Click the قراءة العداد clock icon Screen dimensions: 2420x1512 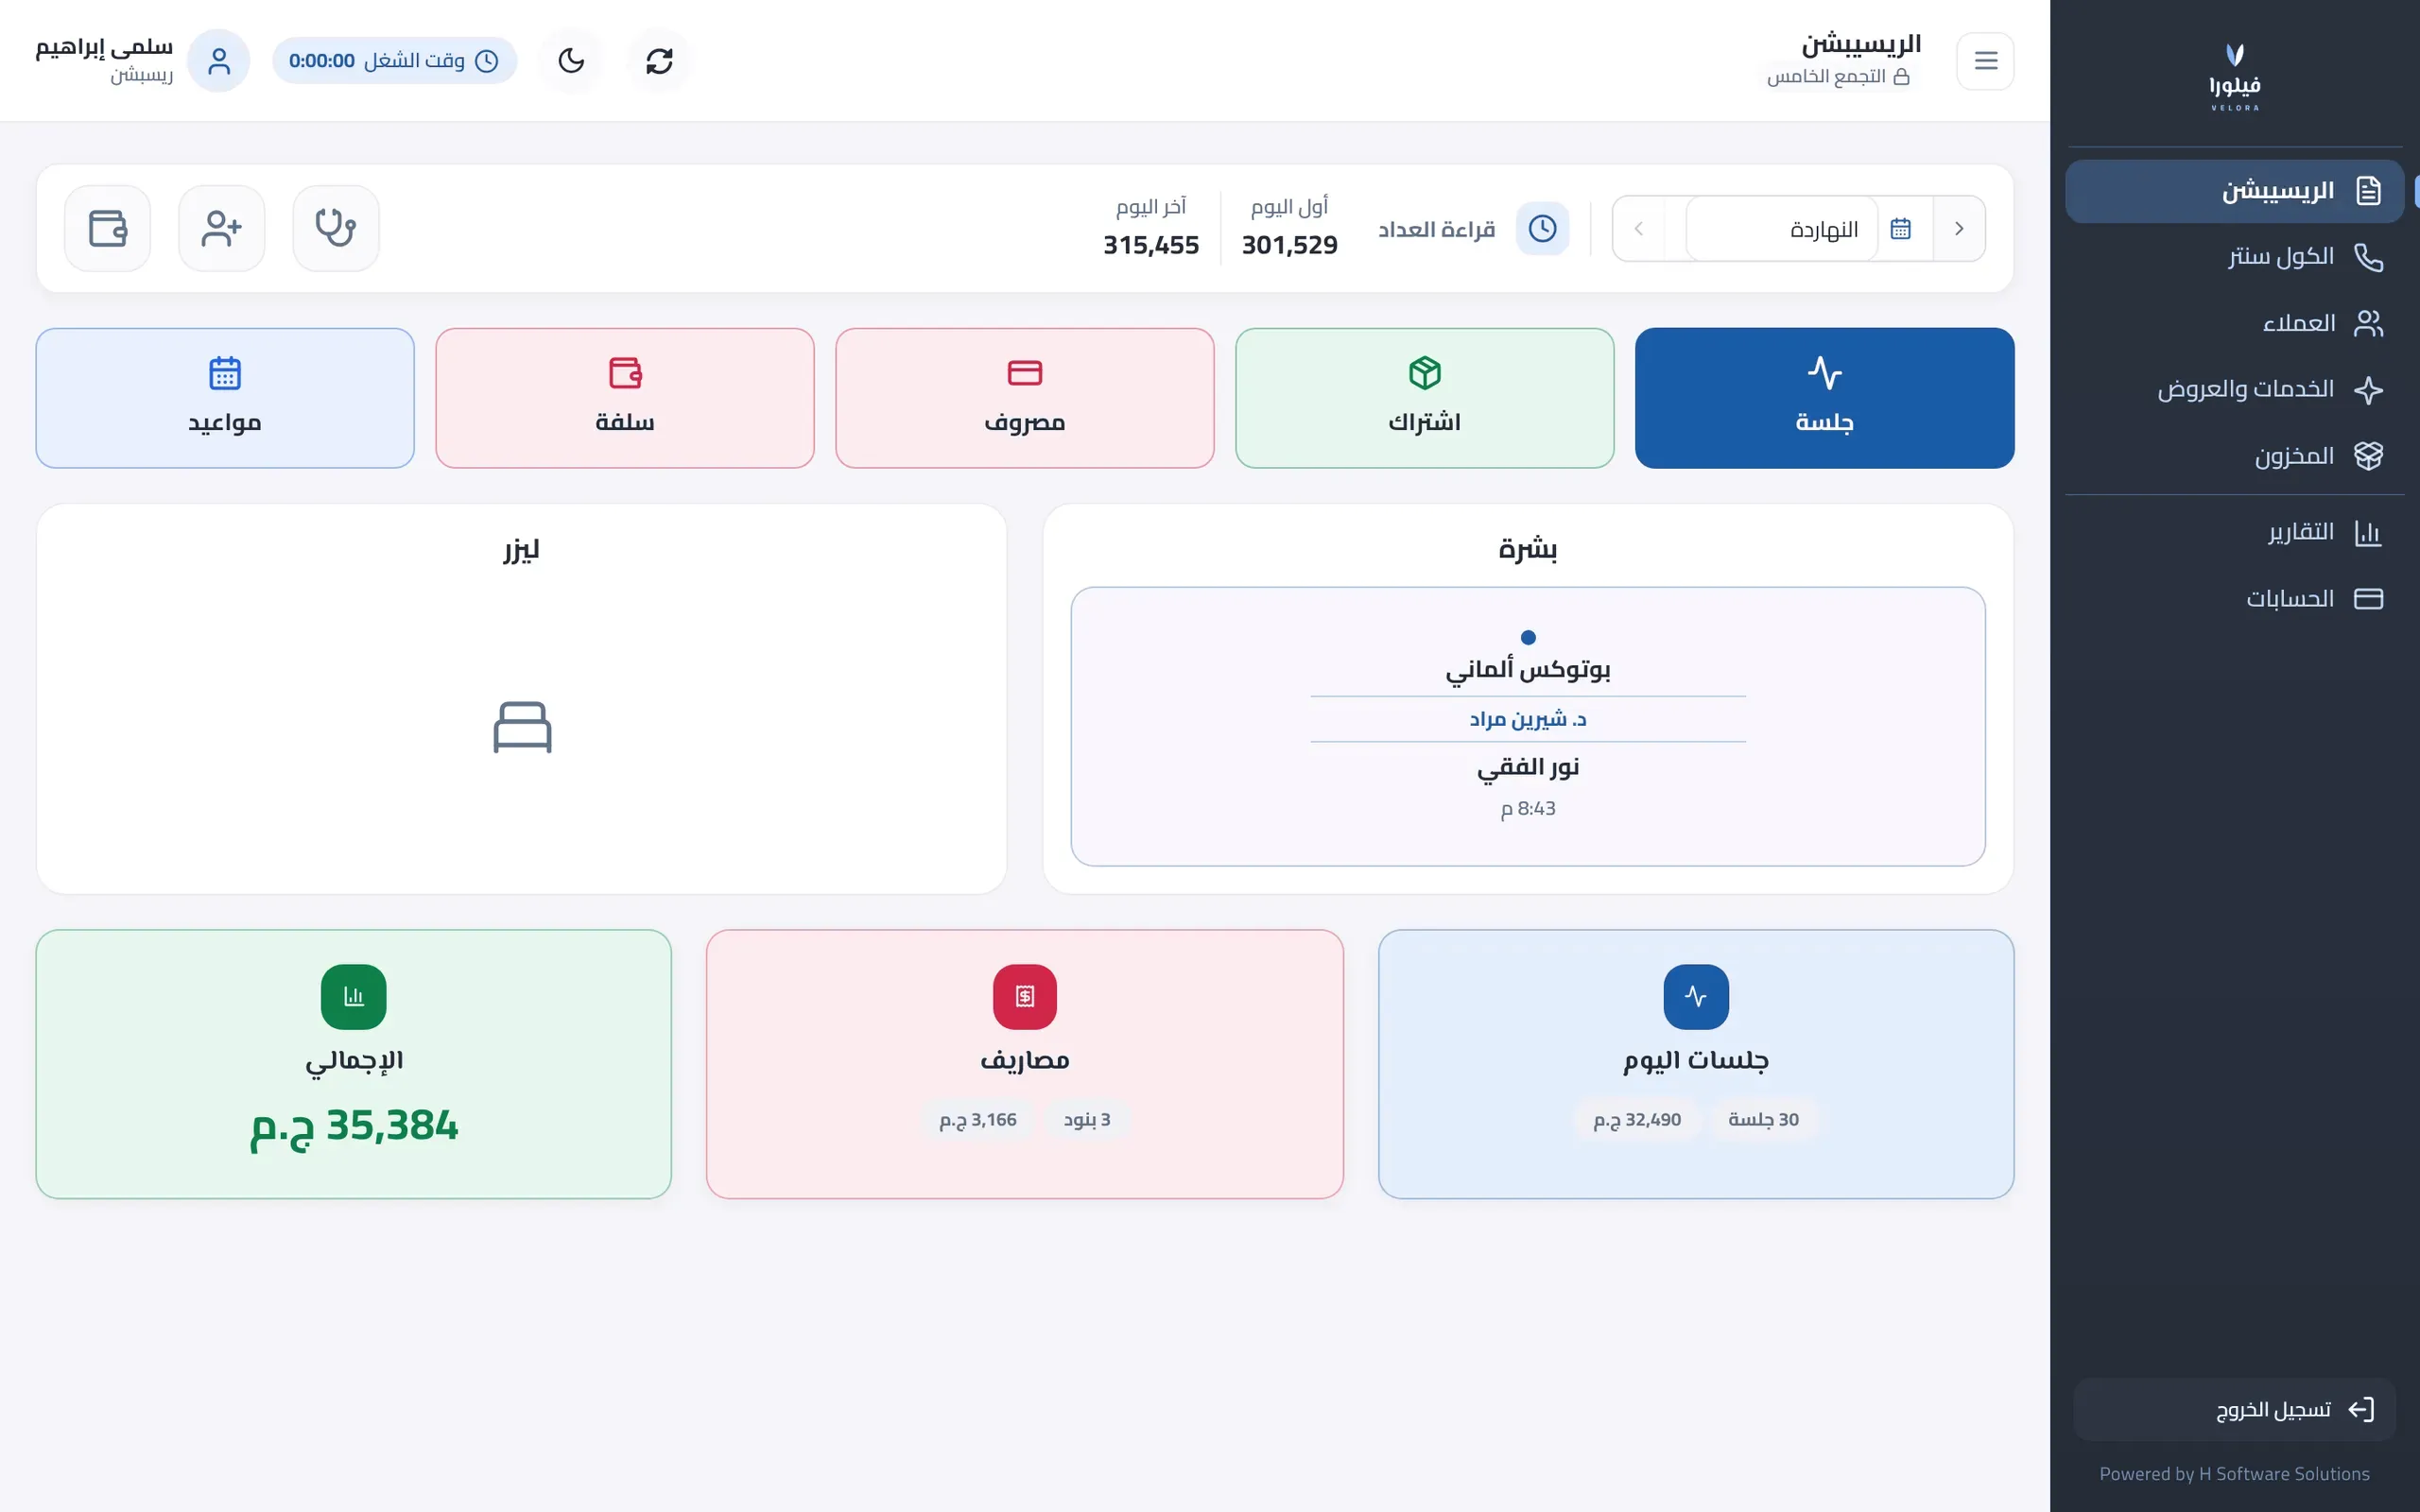point(1542,228)
